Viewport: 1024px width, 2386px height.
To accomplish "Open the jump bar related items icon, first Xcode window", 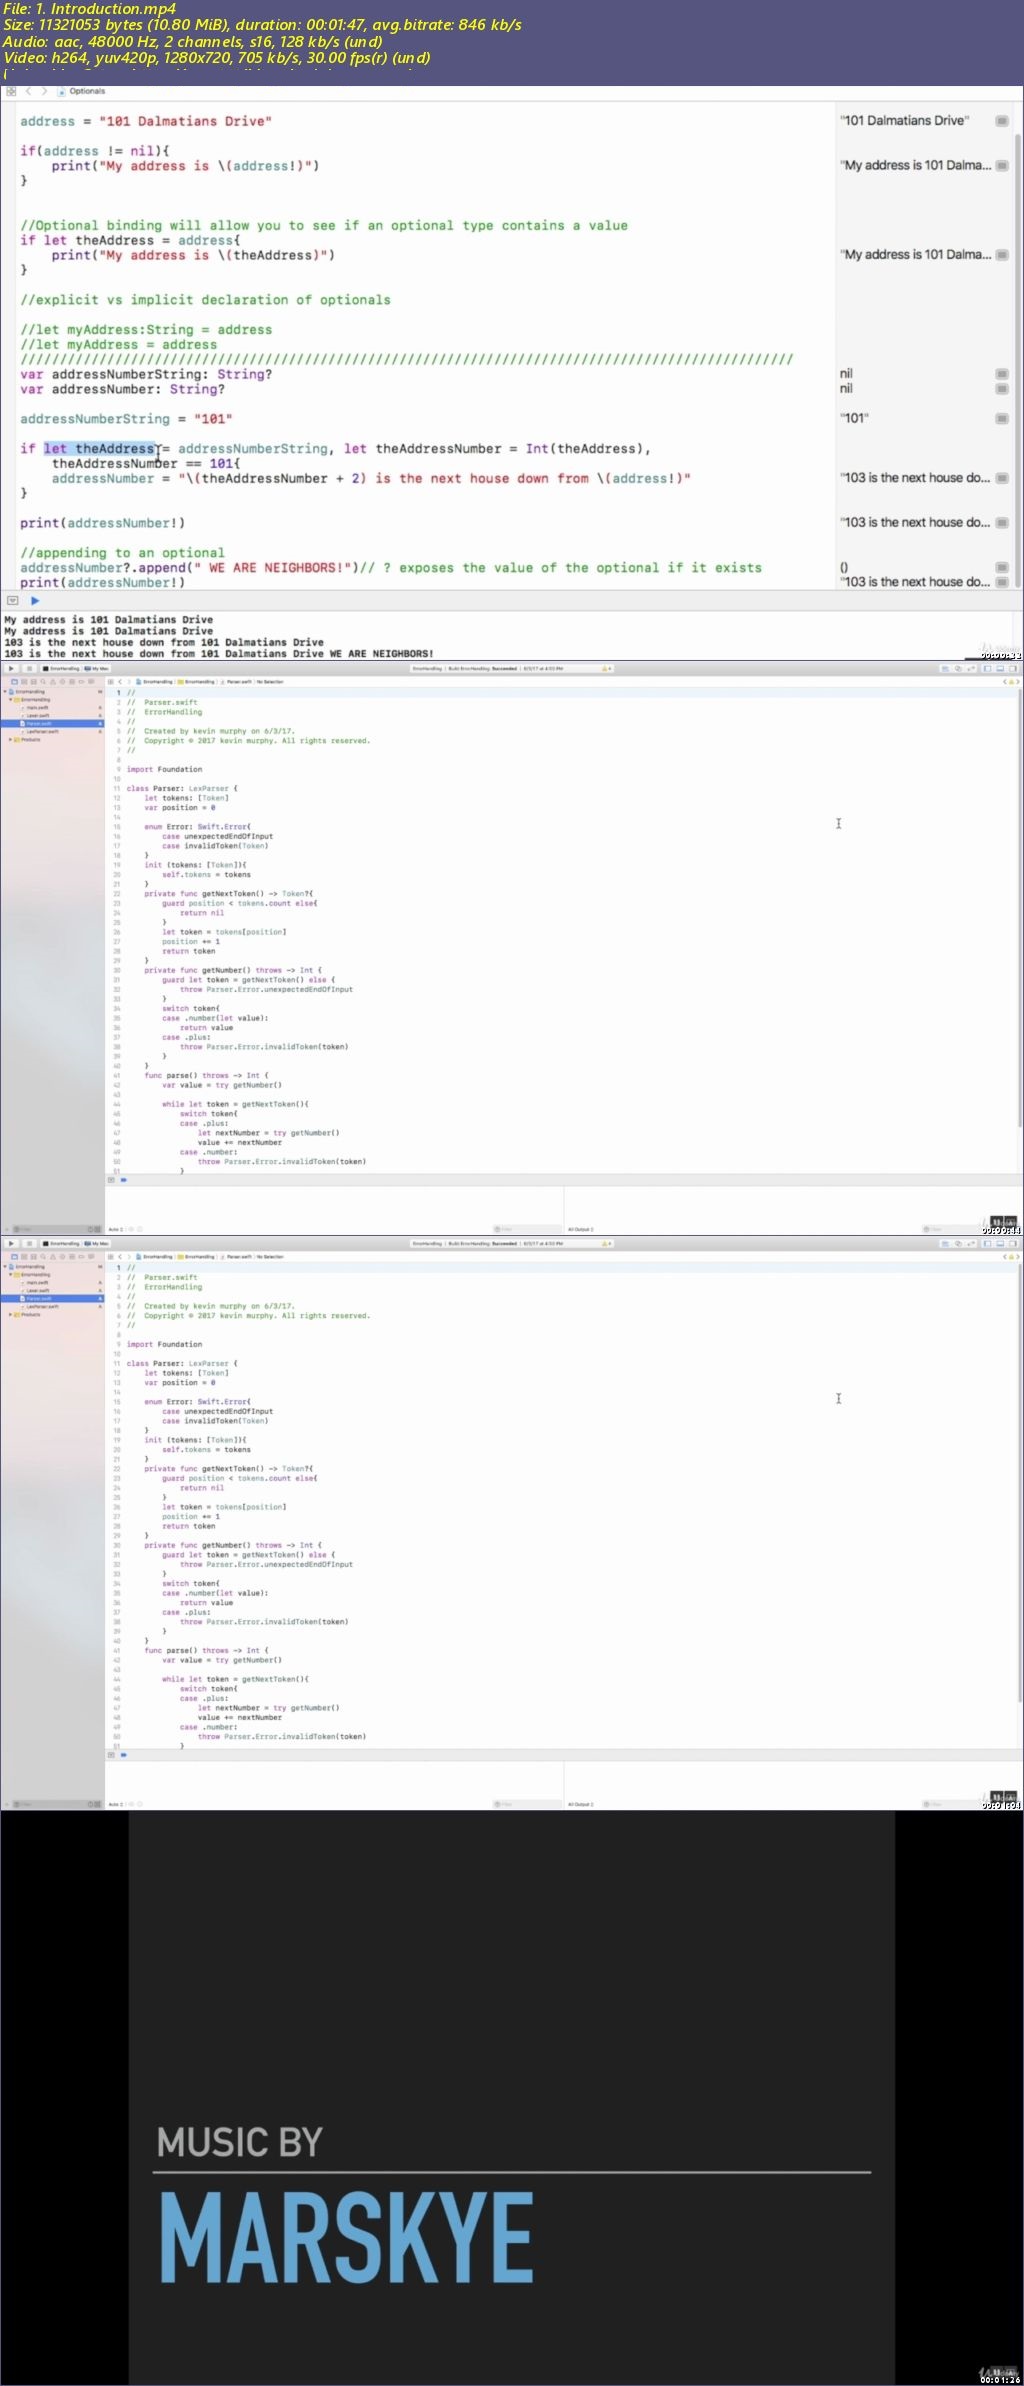I will (111, 682).
